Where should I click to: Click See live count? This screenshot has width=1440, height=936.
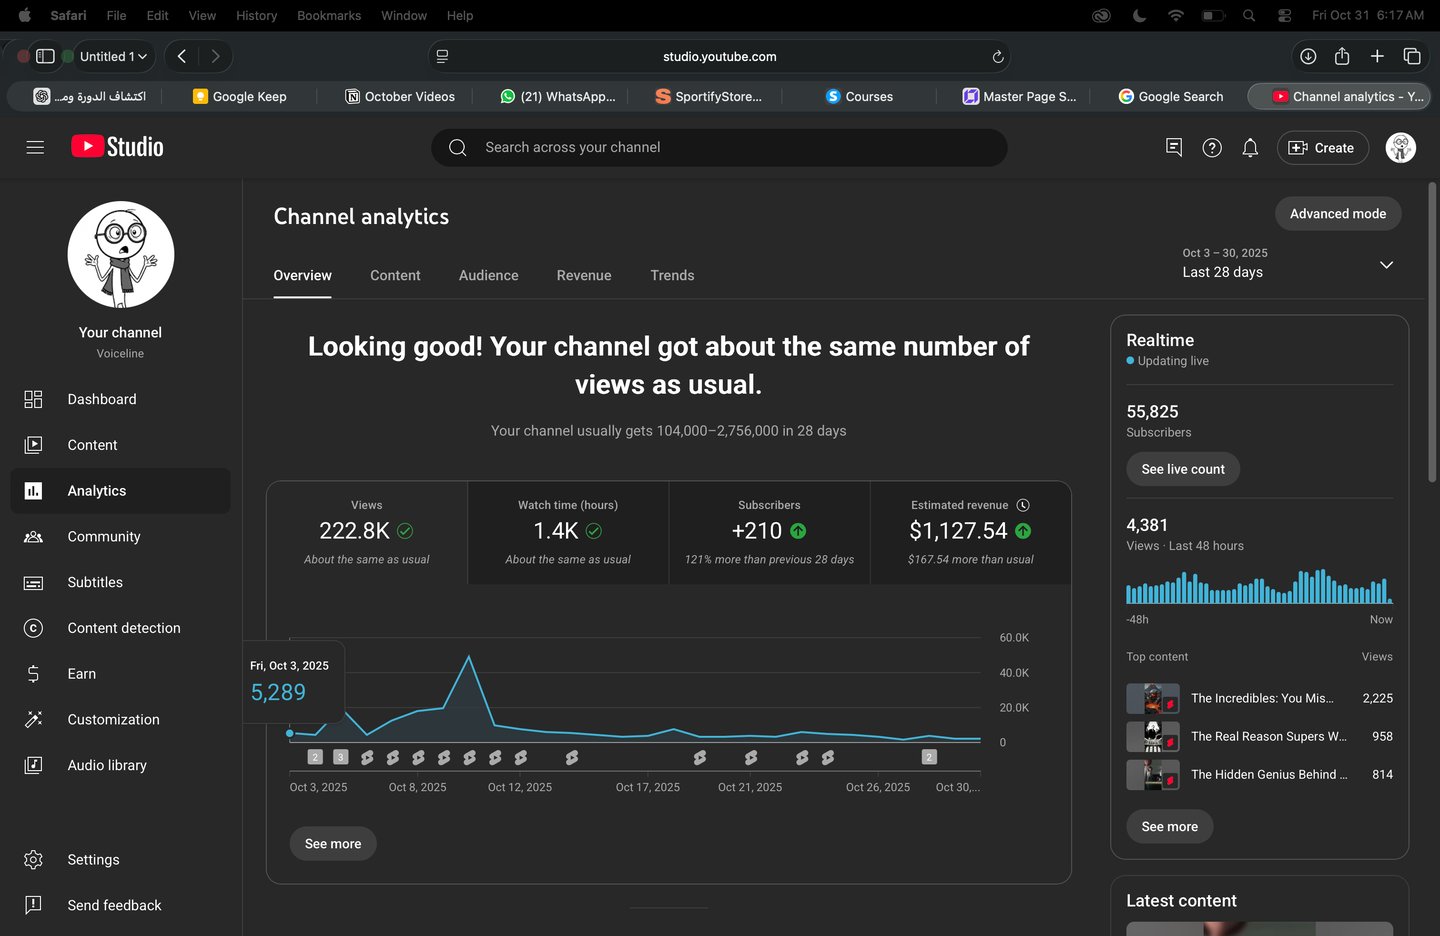[1183, 469]
